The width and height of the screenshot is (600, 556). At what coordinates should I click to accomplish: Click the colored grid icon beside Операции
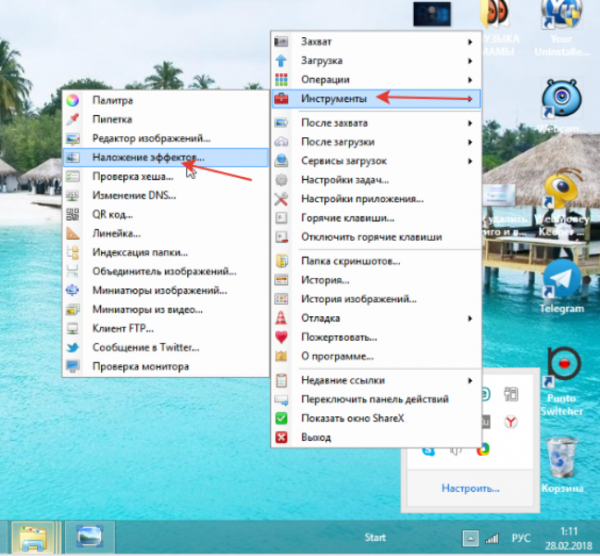281,80
